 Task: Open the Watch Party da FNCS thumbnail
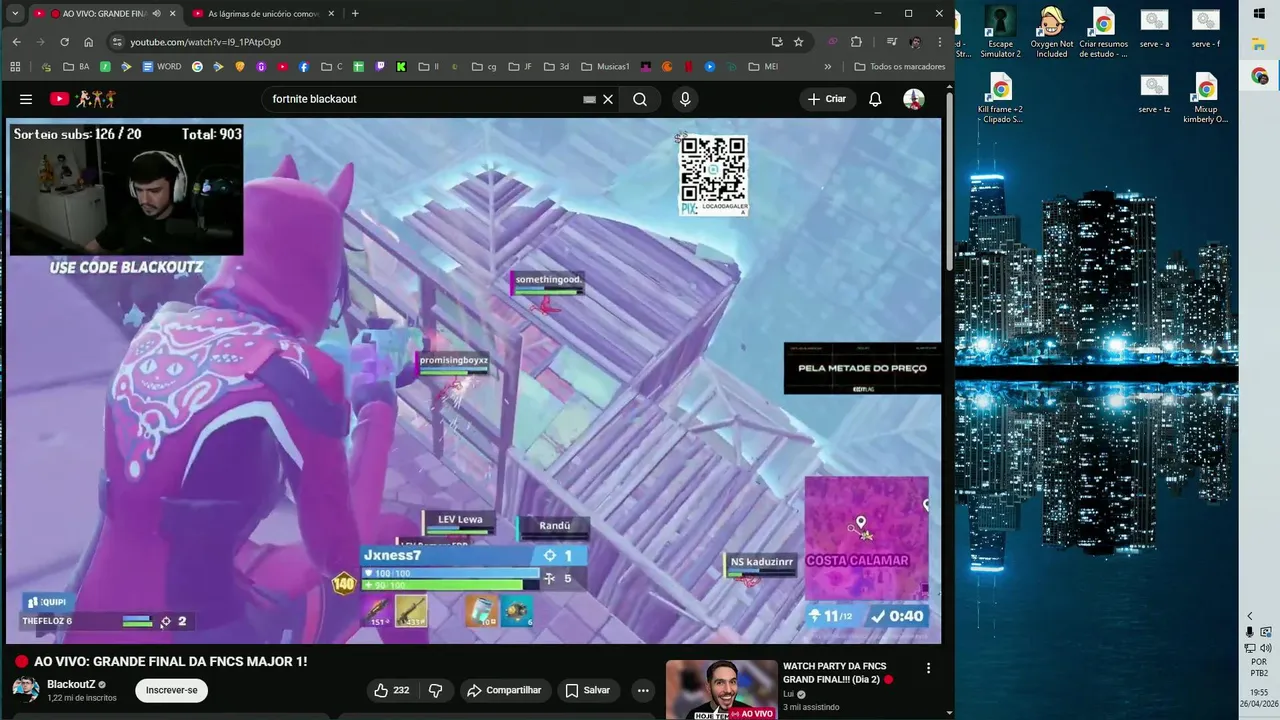(x=721, y=689)
